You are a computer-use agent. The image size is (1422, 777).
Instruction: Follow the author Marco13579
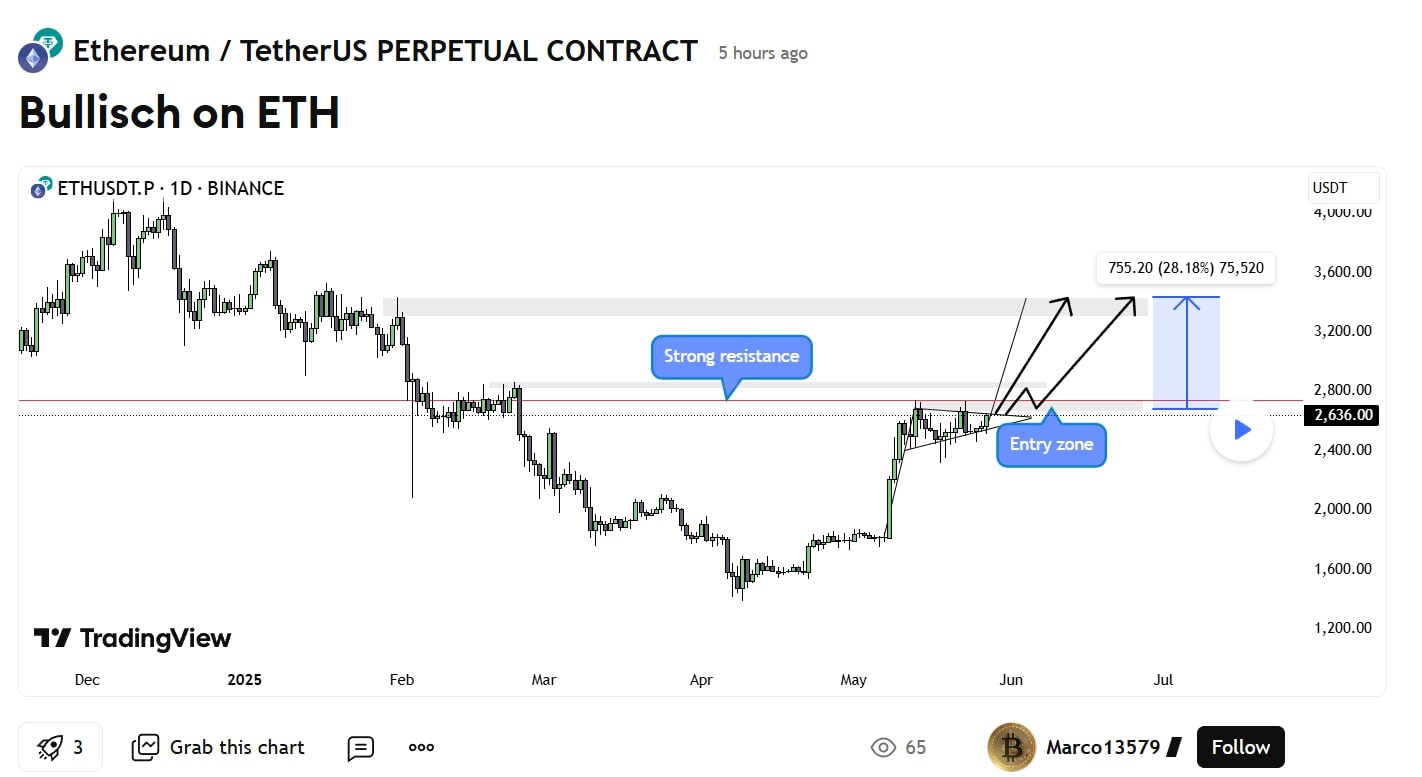(x=1240, y=747)
